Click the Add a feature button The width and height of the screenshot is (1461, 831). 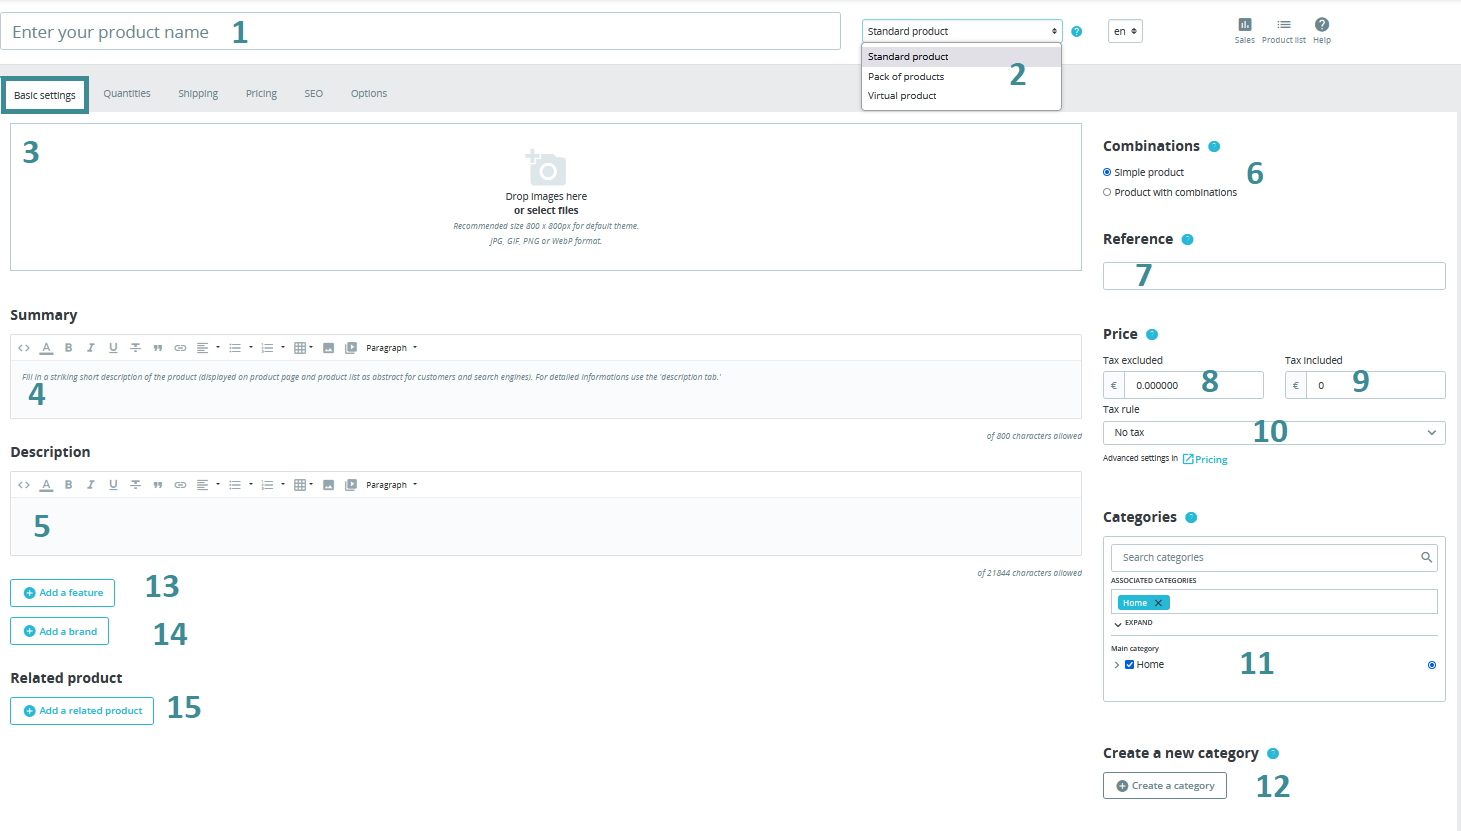(x=63, y=593)
